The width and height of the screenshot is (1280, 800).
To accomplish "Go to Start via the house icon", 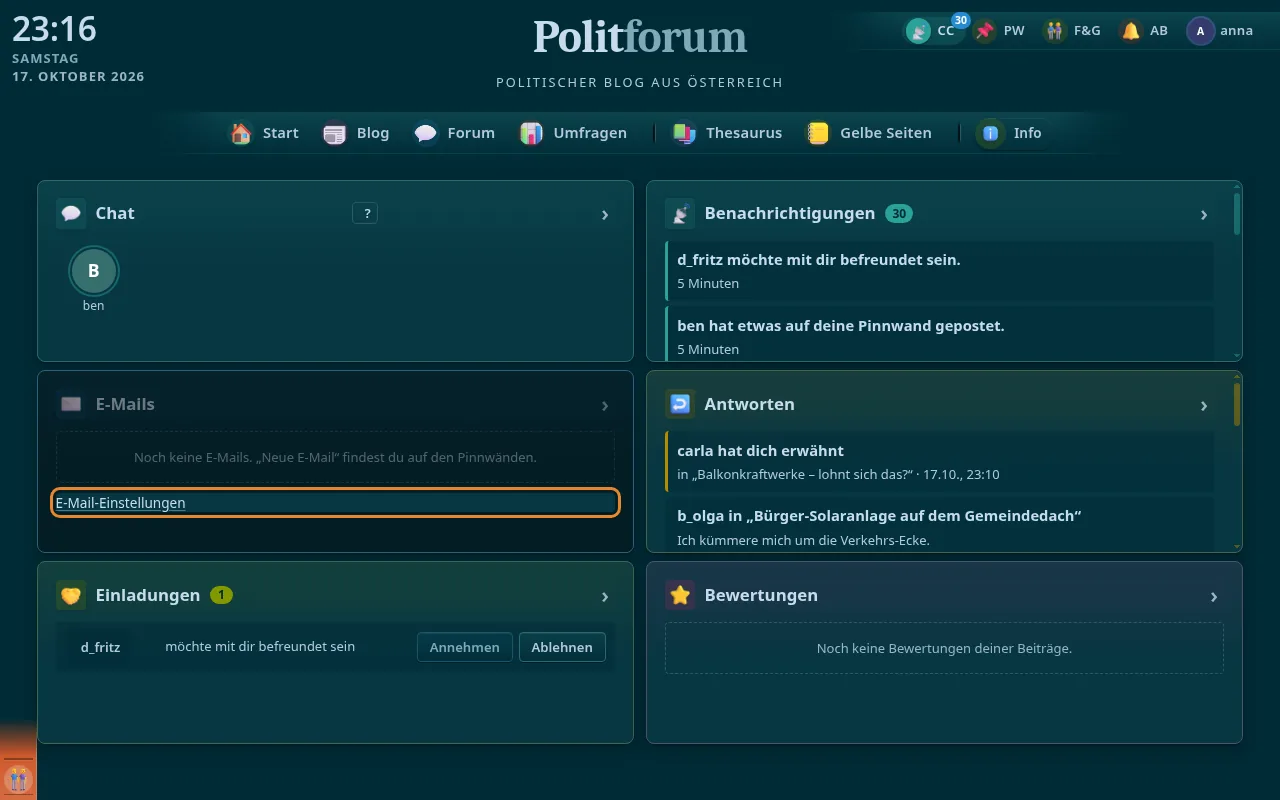I will coord(241,133).
